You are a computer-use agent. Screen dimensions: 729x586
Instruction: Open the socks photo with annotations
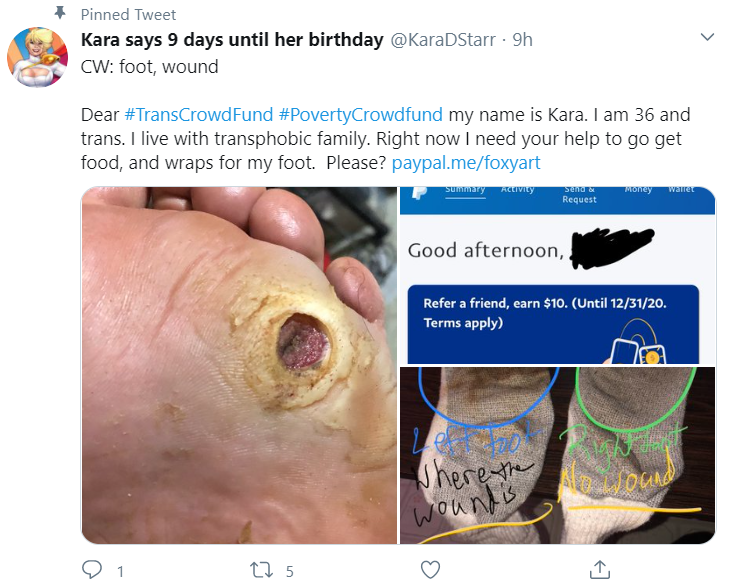click(x=557, y=455)
